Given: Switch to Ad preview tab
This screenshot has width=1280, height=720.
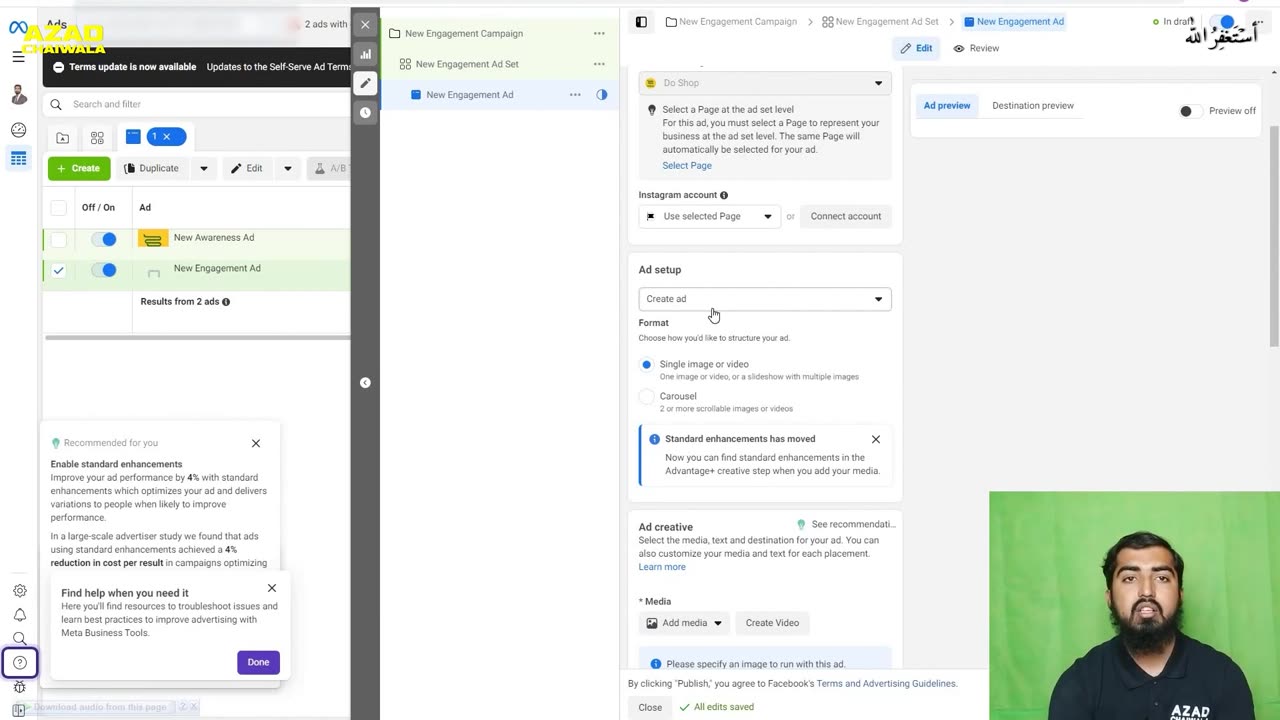Looking at the screenshot, I should (x=947, y=106).
